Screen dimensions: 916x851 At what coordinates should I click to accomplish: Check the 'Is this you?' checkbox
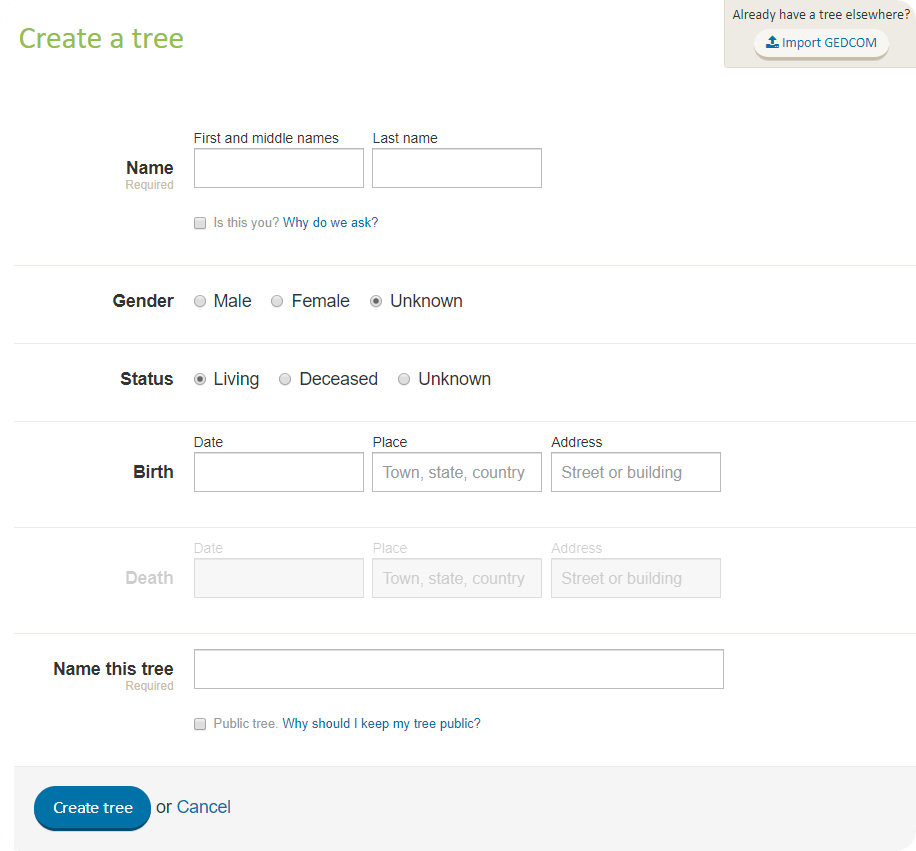pyautogui.click(x=200, y=223)
